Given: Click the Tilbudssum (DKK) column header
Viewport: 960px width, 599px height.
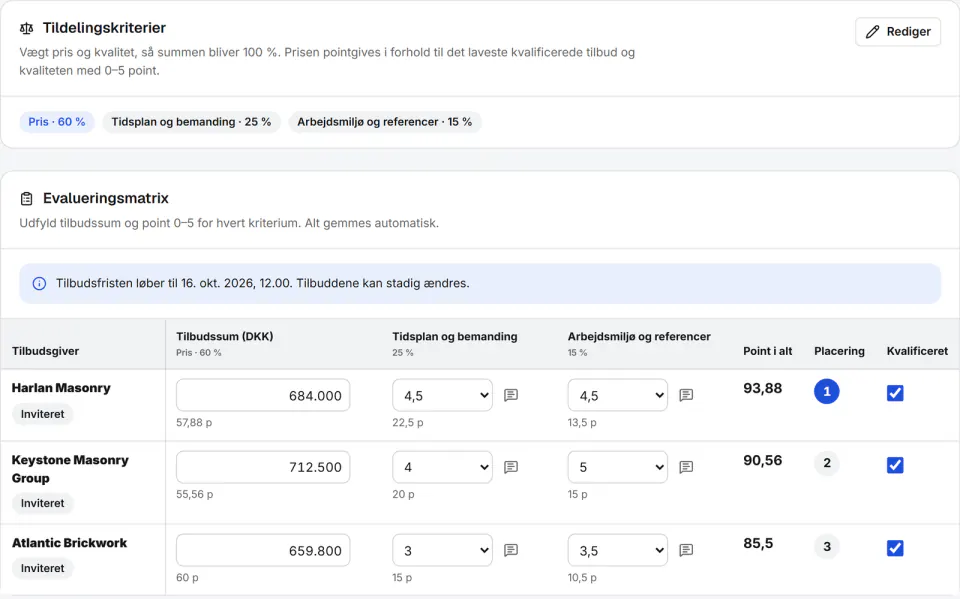Looking at the screenshot, I should click(225, 336).
